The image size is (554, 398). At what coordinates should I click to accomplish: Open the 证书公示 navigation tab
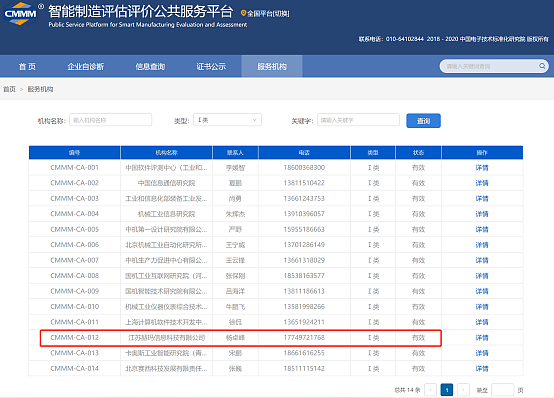click(x=211, y=66)
